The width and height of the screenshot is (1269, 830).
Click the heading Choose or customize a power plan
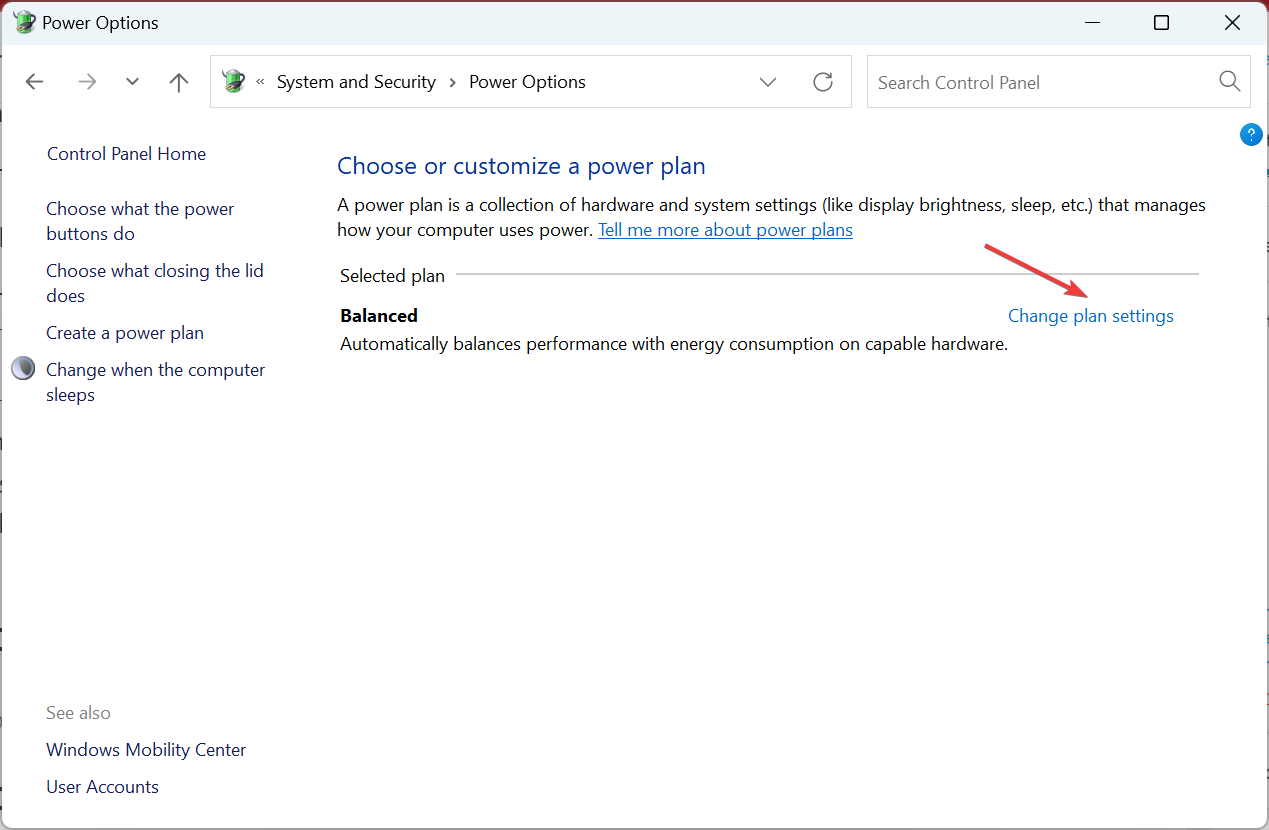(x=521, y=166)
